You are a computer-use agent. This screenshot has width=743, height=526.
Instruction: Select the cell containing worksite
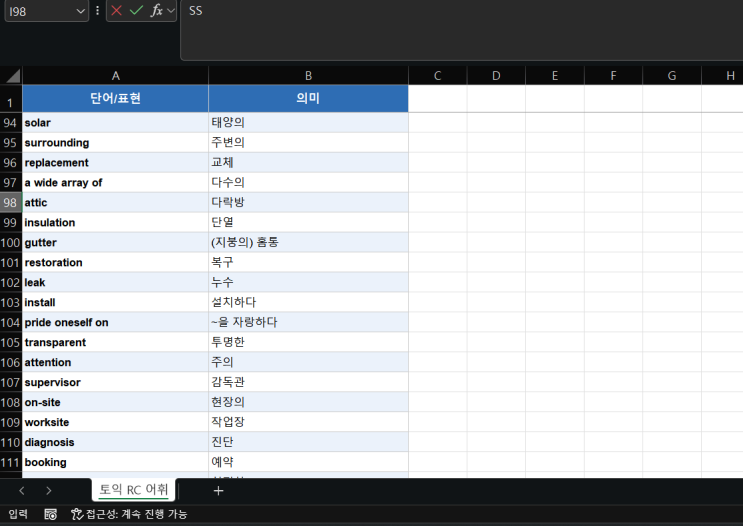coord(116,422)
